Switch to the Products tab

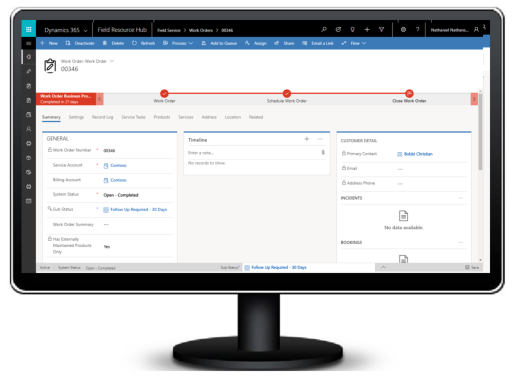[x=162, y=117]
